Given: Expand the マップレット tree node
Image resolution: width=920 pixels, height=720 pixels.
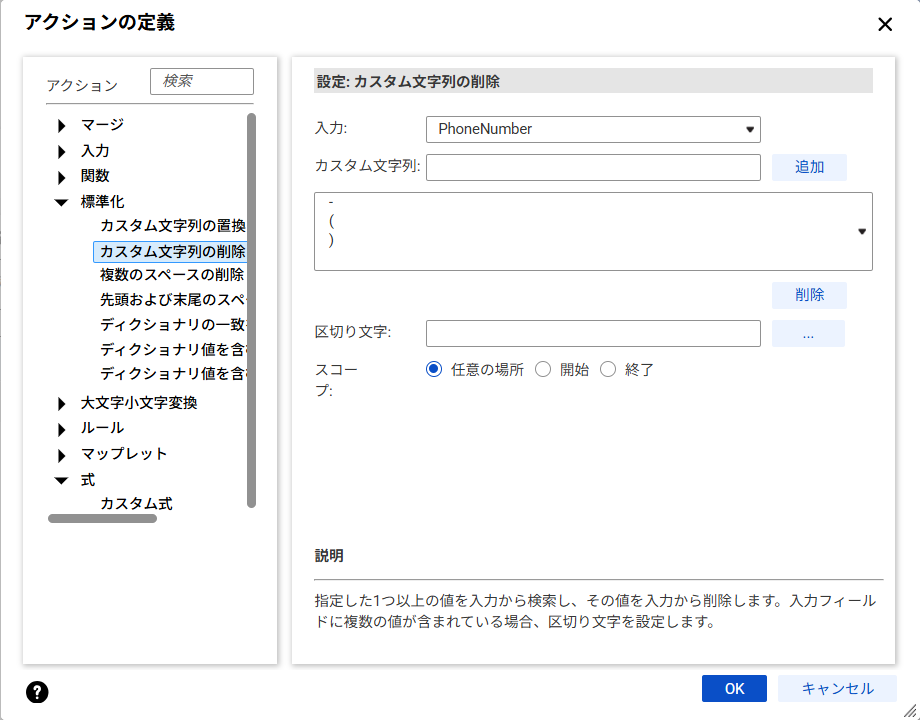Looking at the screenshot, I should click(62, 455).
